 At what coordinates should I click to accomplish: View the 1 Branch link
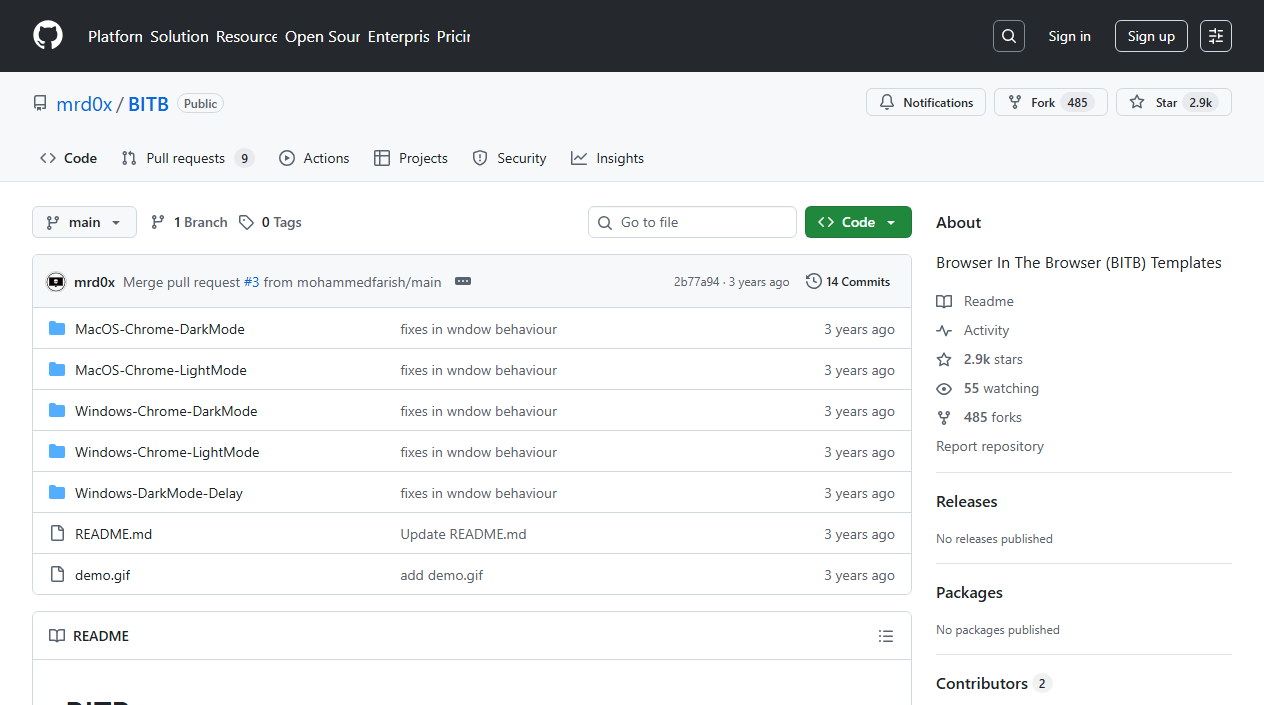189,222
